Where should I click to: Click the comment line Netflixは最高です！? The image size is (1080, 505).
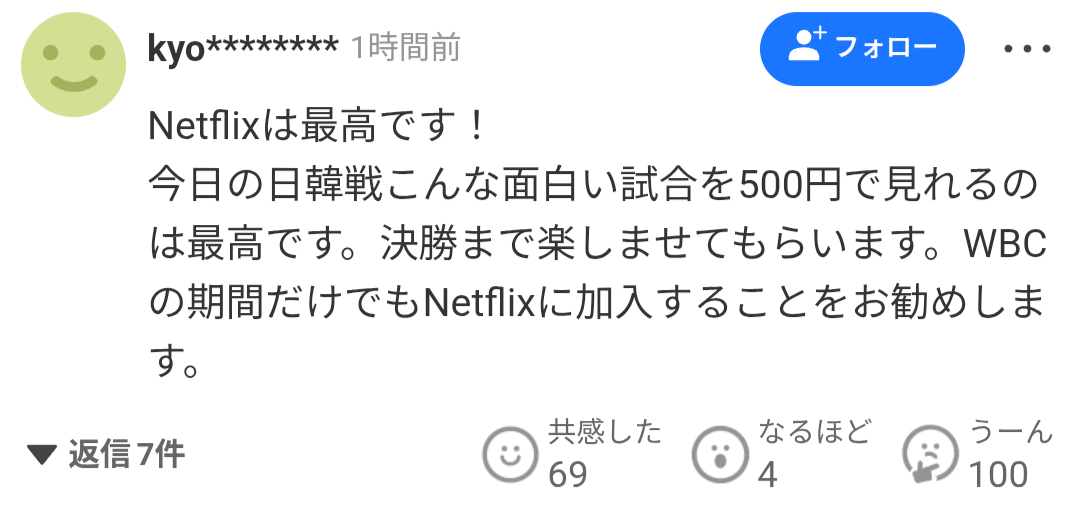tap(318, 126)
